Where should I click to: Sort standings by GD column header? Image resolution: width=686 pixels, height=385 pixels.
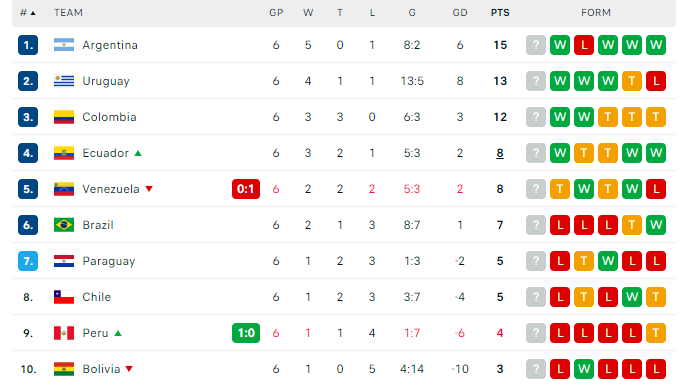(460, 13)
